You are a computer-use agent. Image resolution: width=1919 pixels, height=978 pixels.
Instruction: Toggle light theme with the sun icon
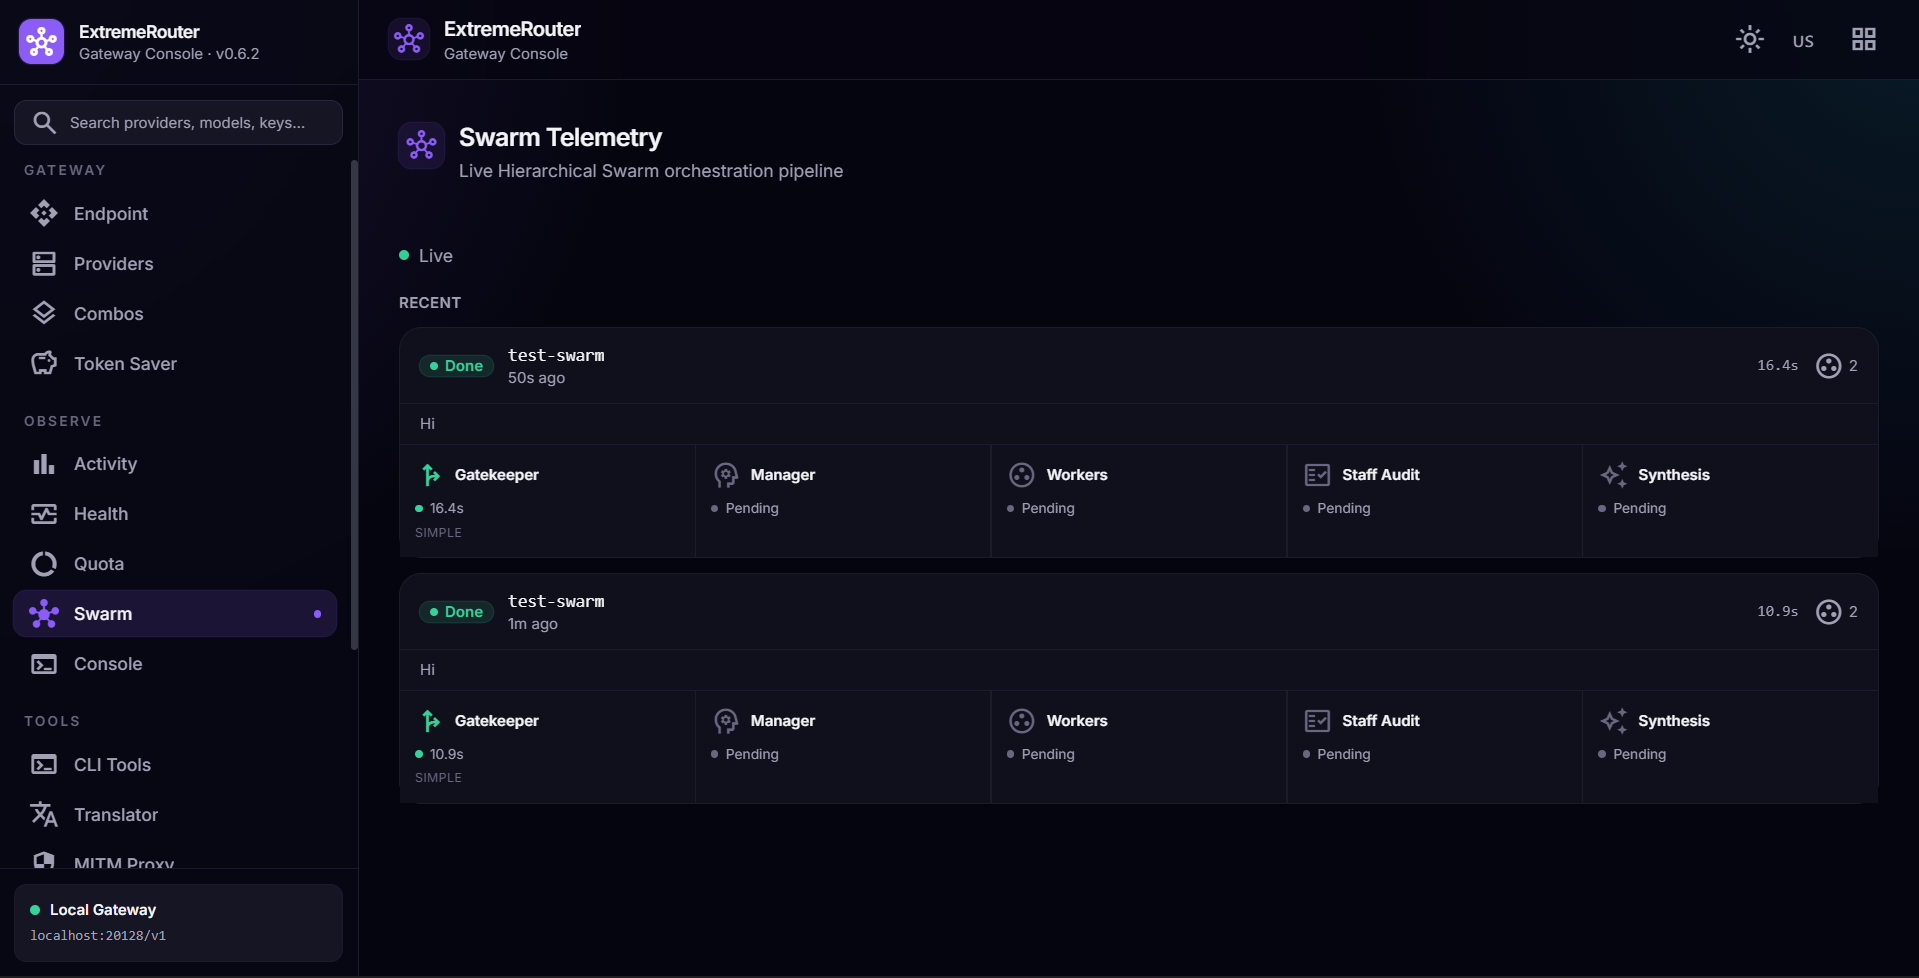click(1749, 40)
